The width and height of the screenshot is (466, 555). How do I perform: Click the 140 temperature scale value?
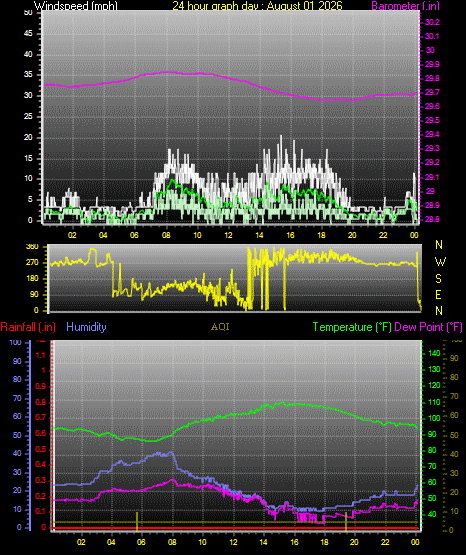pyautogui.click(x=434, y=353)
